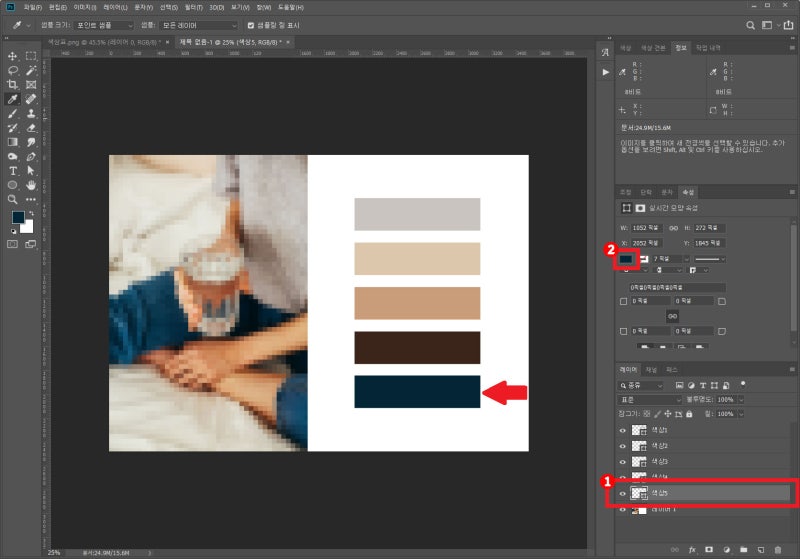The width and height of the screenshot is (800, 559).
Task: Select the Ellipse shape tool
Action: point(13,185)
